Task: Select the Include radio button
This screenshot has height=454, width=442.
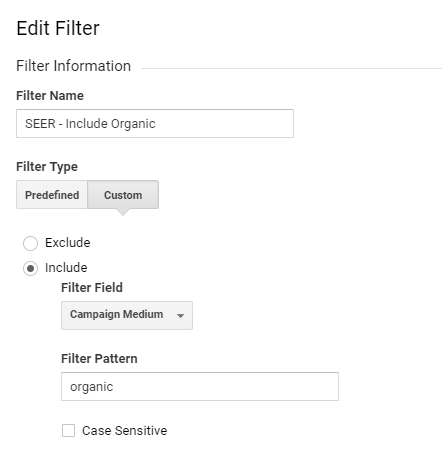Action: click(x=30, y=268)
